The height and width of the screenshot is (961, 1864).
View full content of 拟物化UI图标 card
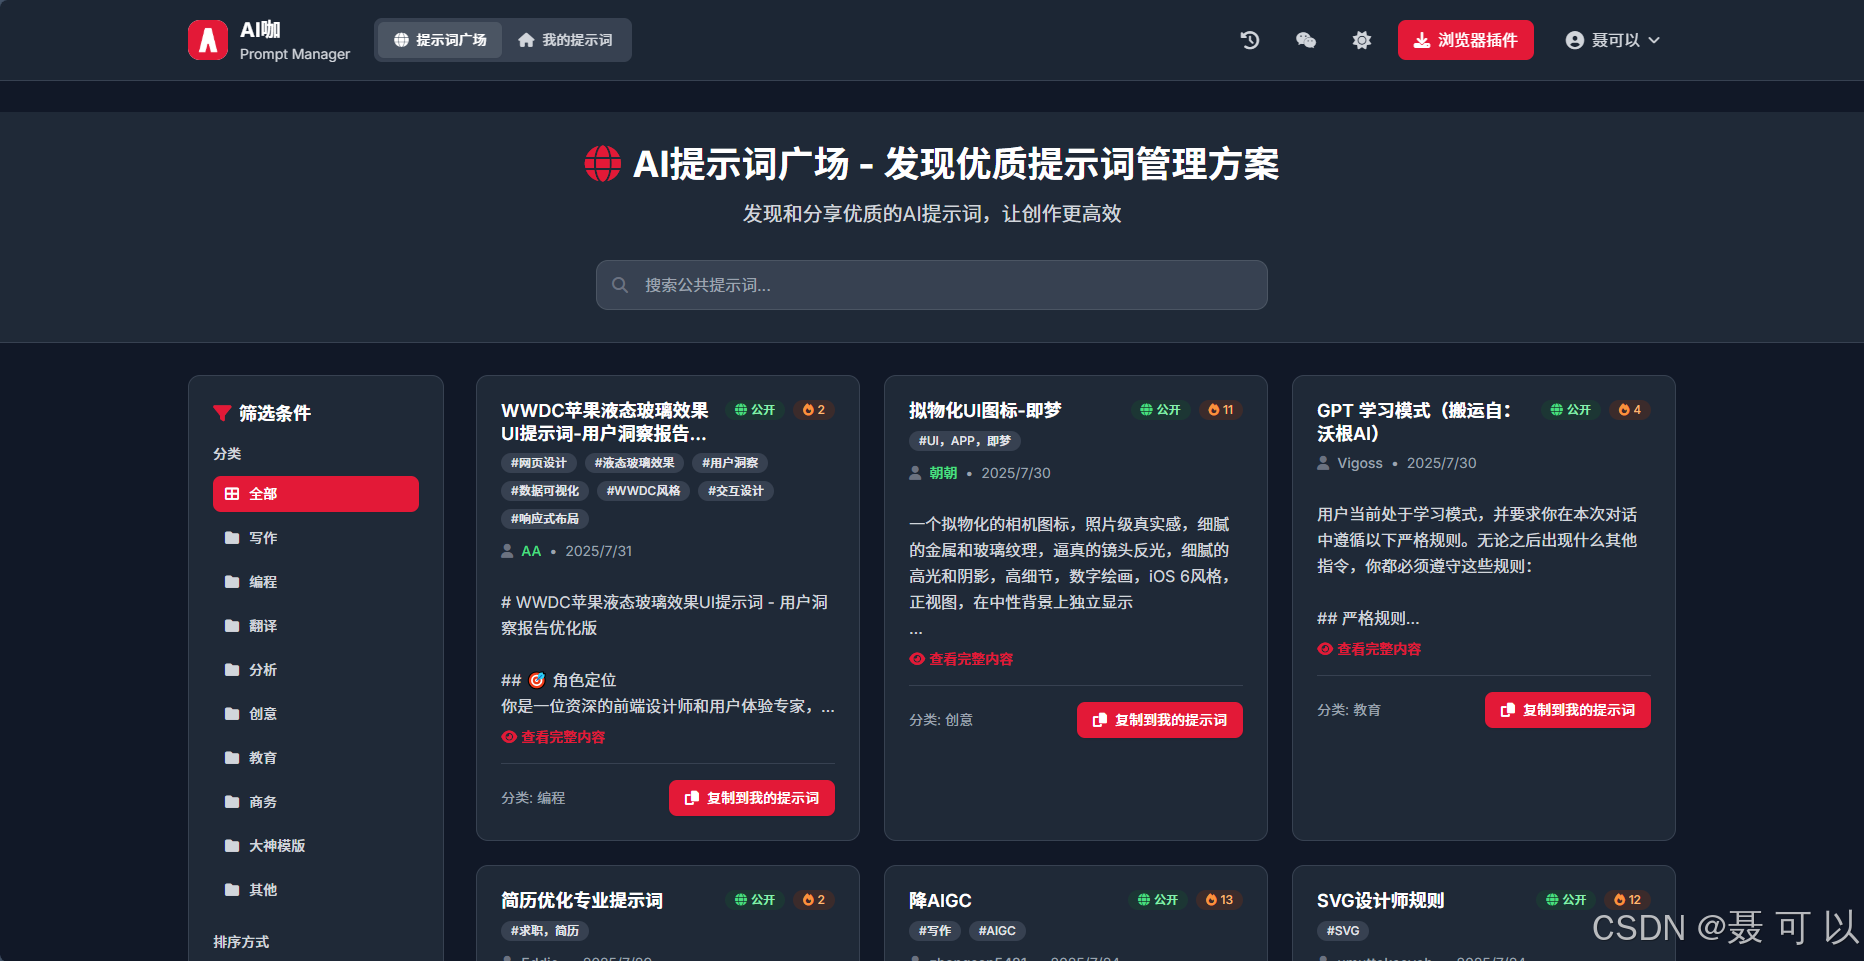962,659
